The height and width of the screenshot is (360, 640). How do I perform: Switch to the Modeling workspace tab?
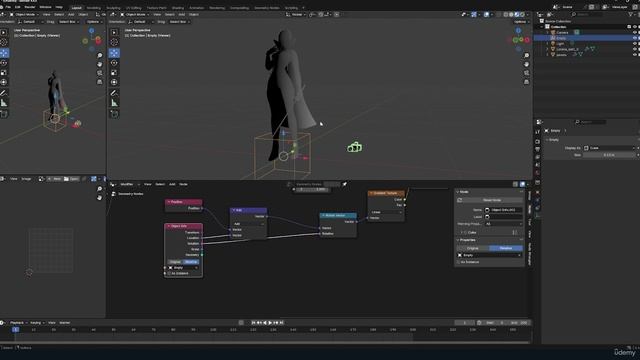point(93,8)
